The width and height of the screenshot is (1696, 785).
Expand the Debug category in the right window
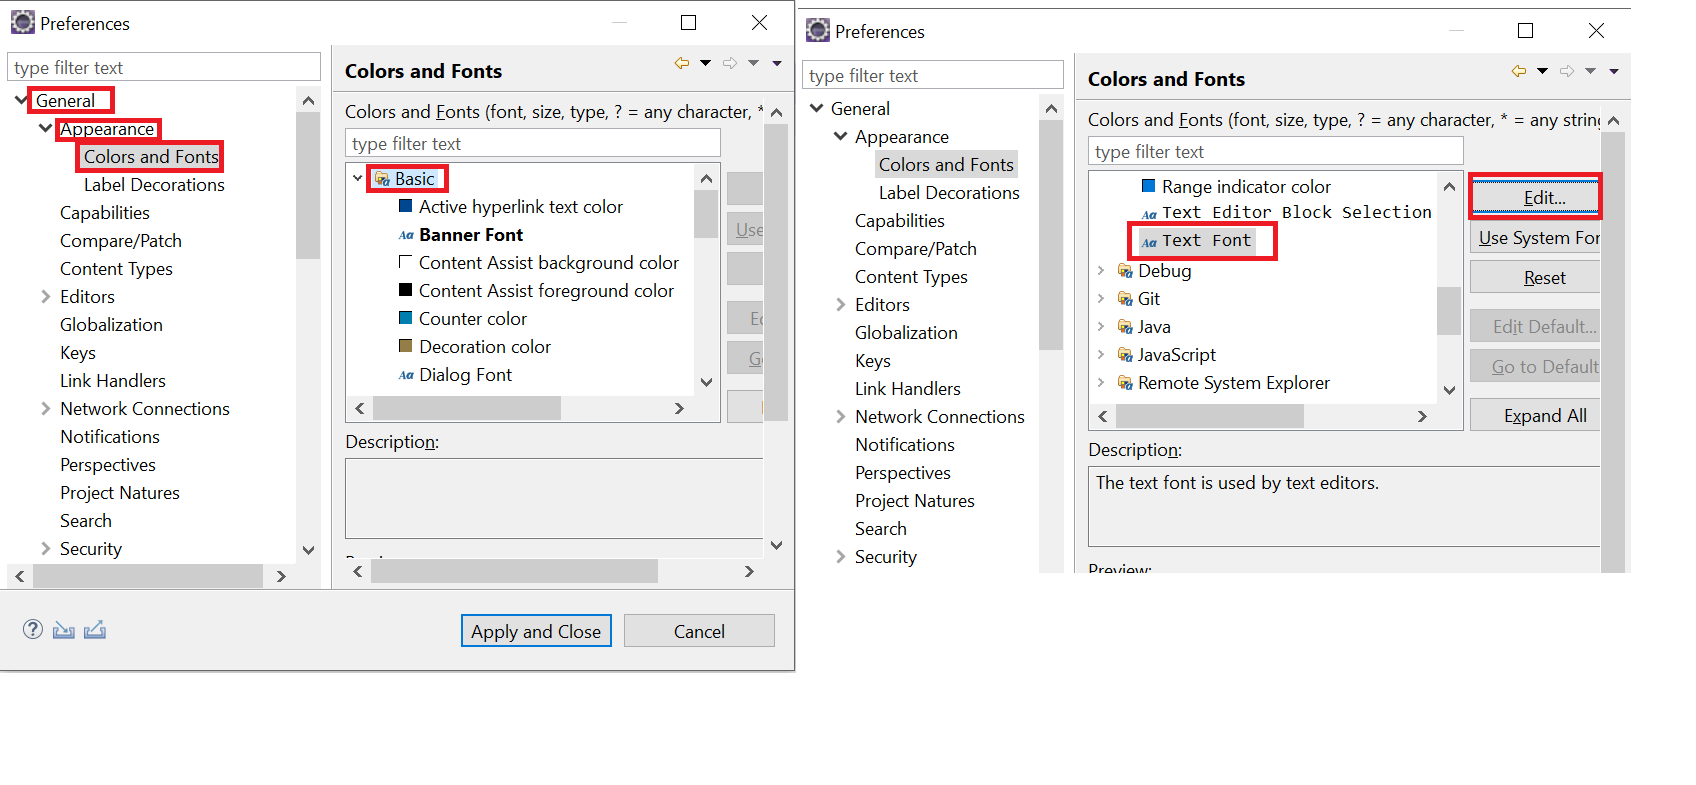(x=1101, y=271)
